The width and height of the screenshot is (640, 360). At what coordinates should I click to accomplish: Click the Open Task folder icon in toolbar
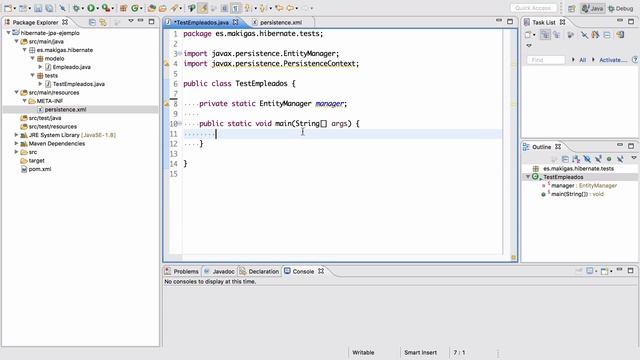pyautogui.click(x=162, y=8)
